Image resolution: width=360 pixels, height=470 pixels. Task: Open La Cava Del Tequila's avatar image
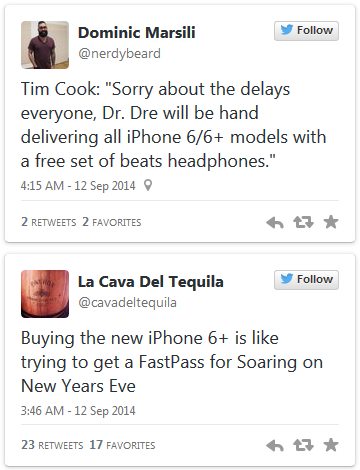point(45,294)
